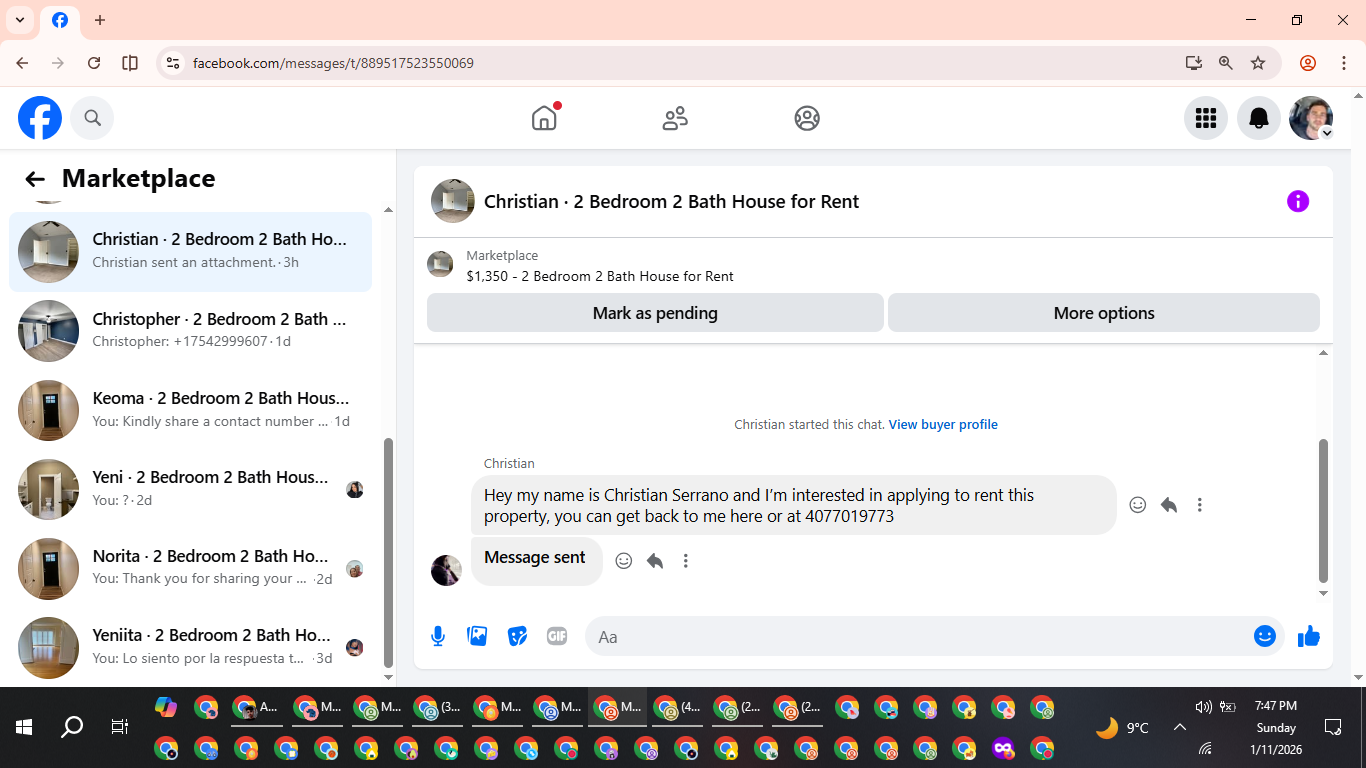Open a new browser tab

tap(100, 20)
